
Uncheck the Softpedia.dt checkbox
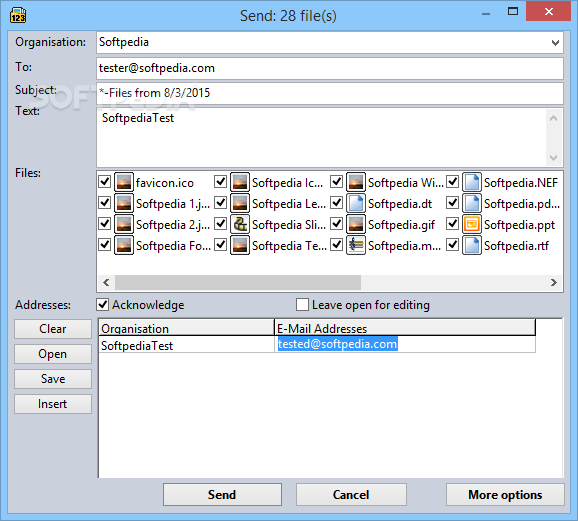tap(337, 202)
